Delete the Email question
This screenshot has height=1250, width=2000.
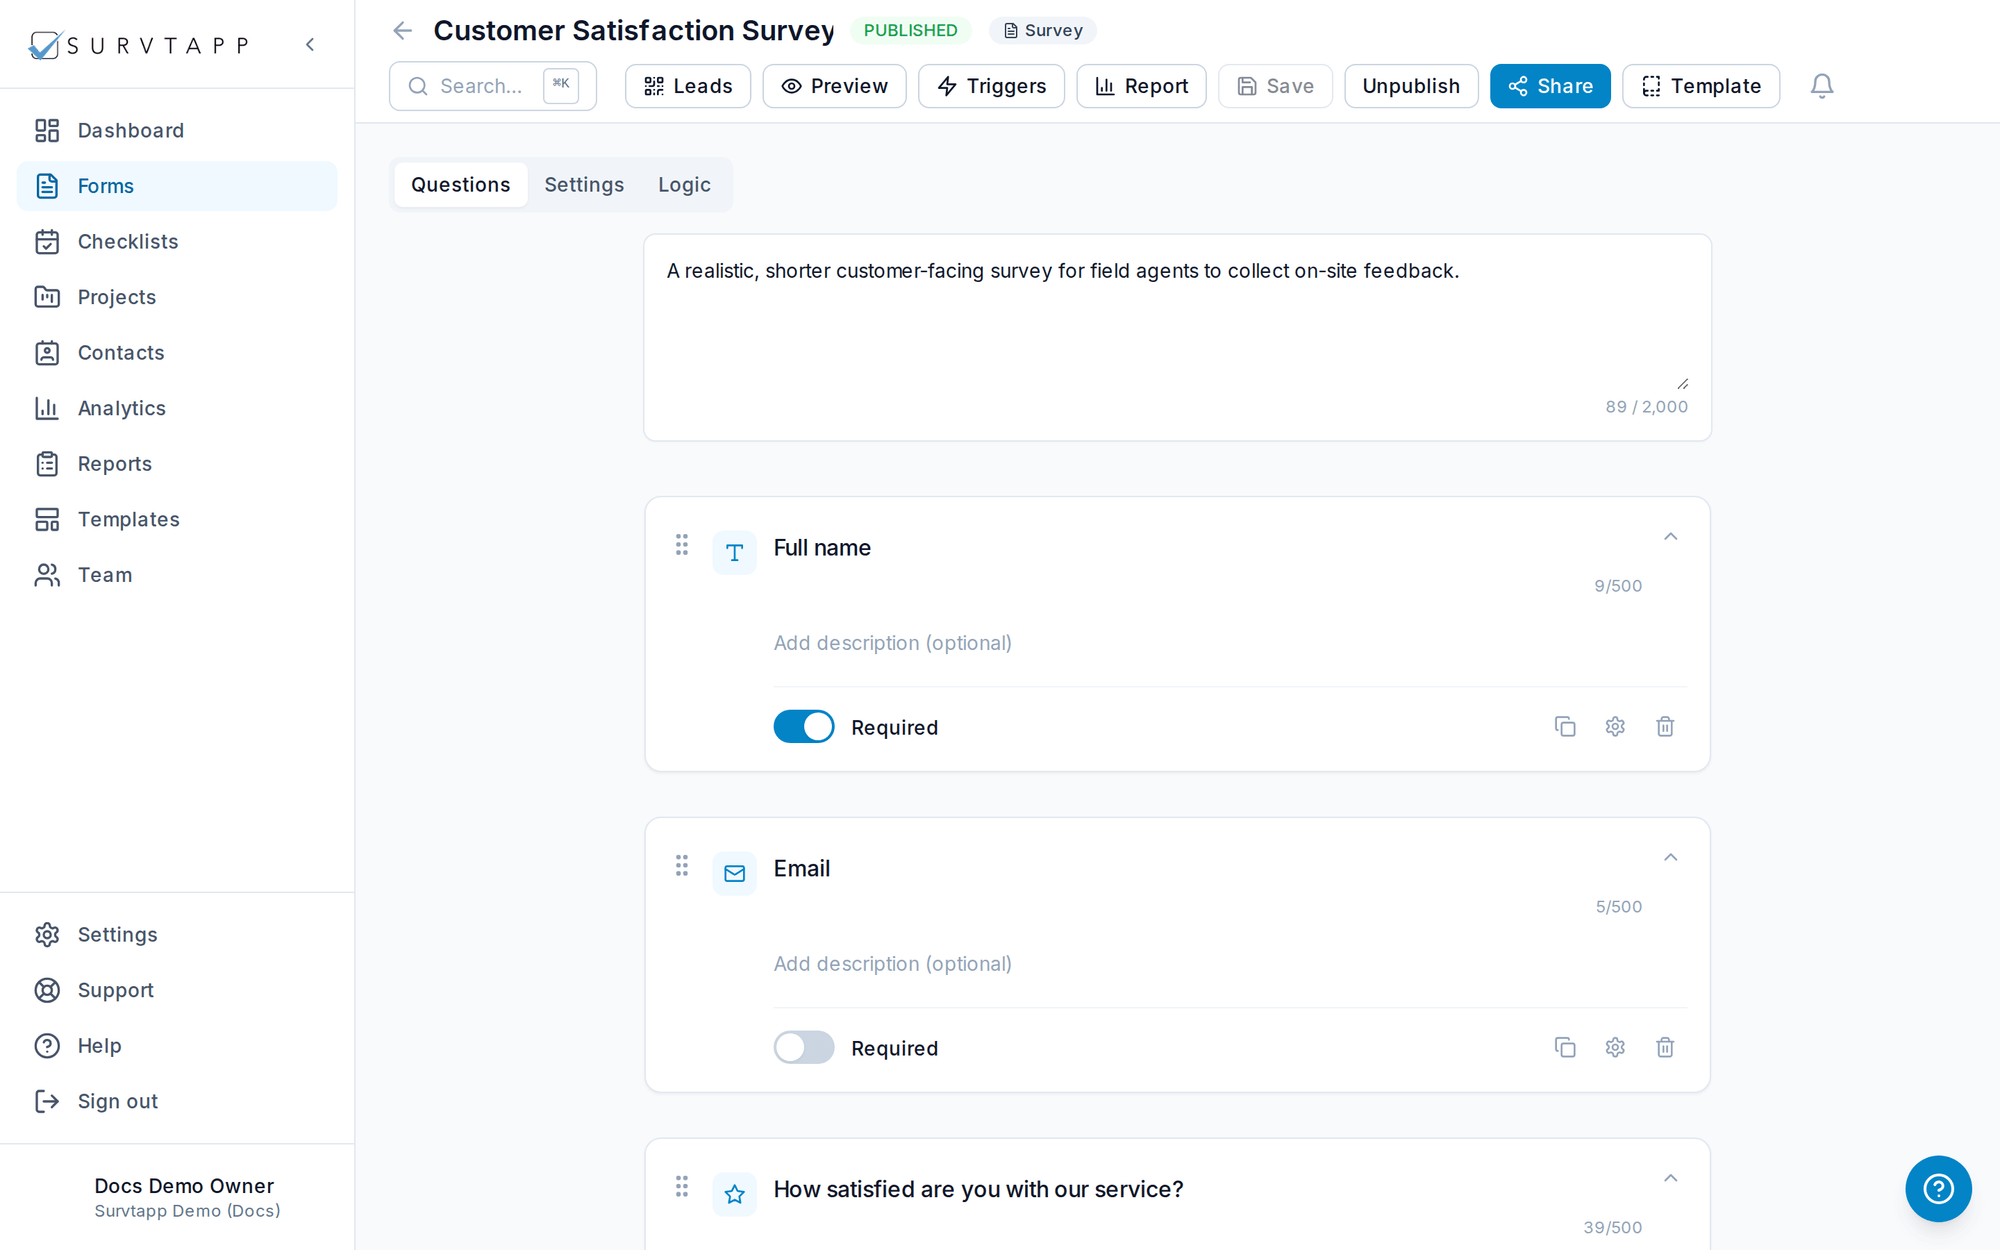coord(1665,1047)
